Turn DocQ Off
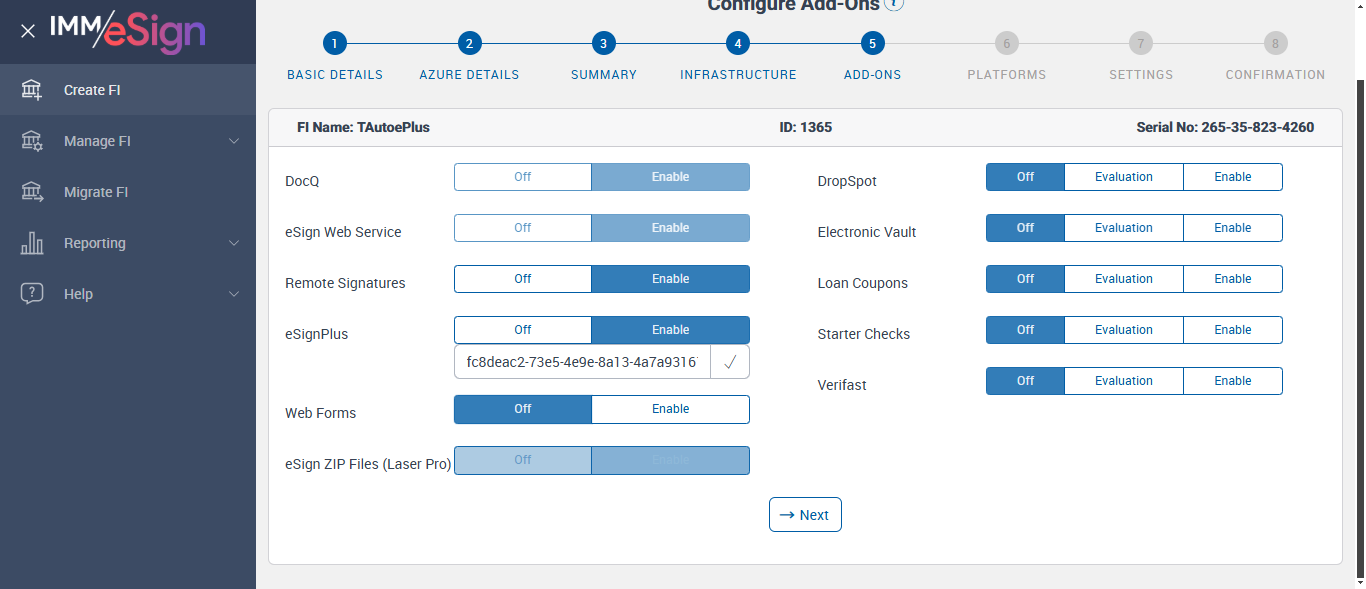This screenshot has height=589, width=1366. (x=523, y=177)
